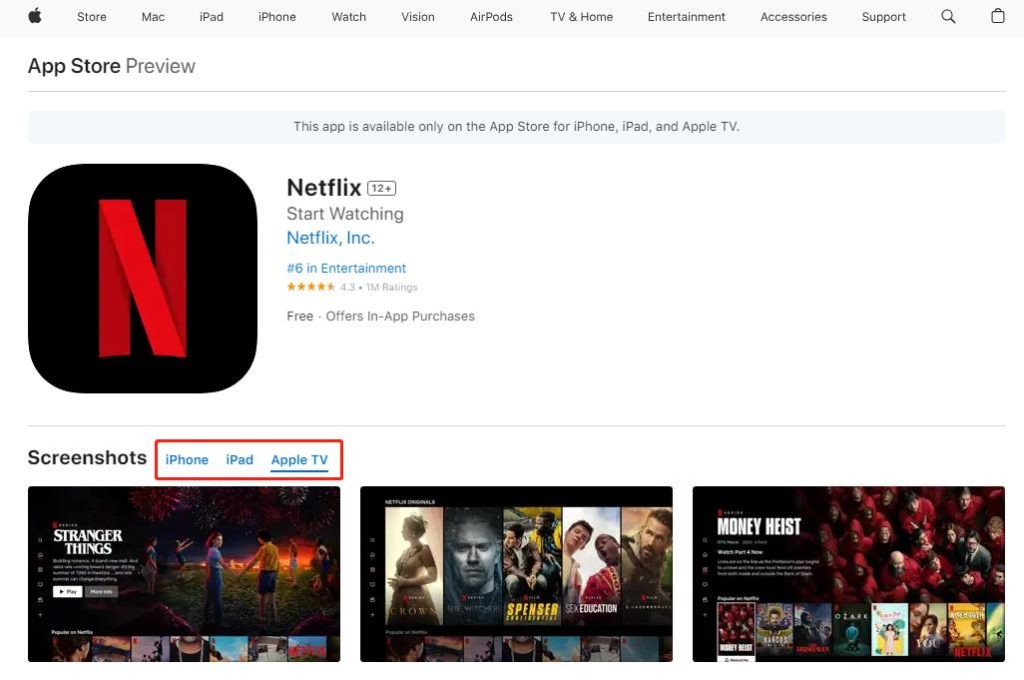
Task: Click the Netflix app title
Action: (324, 188)
